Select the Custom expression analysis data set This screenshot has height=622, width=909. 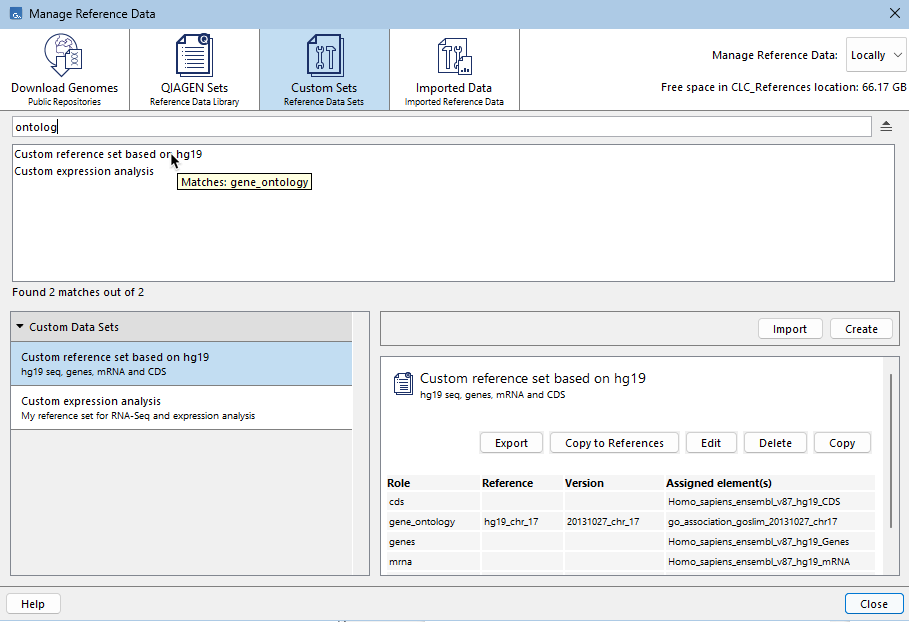click(180, 407)
